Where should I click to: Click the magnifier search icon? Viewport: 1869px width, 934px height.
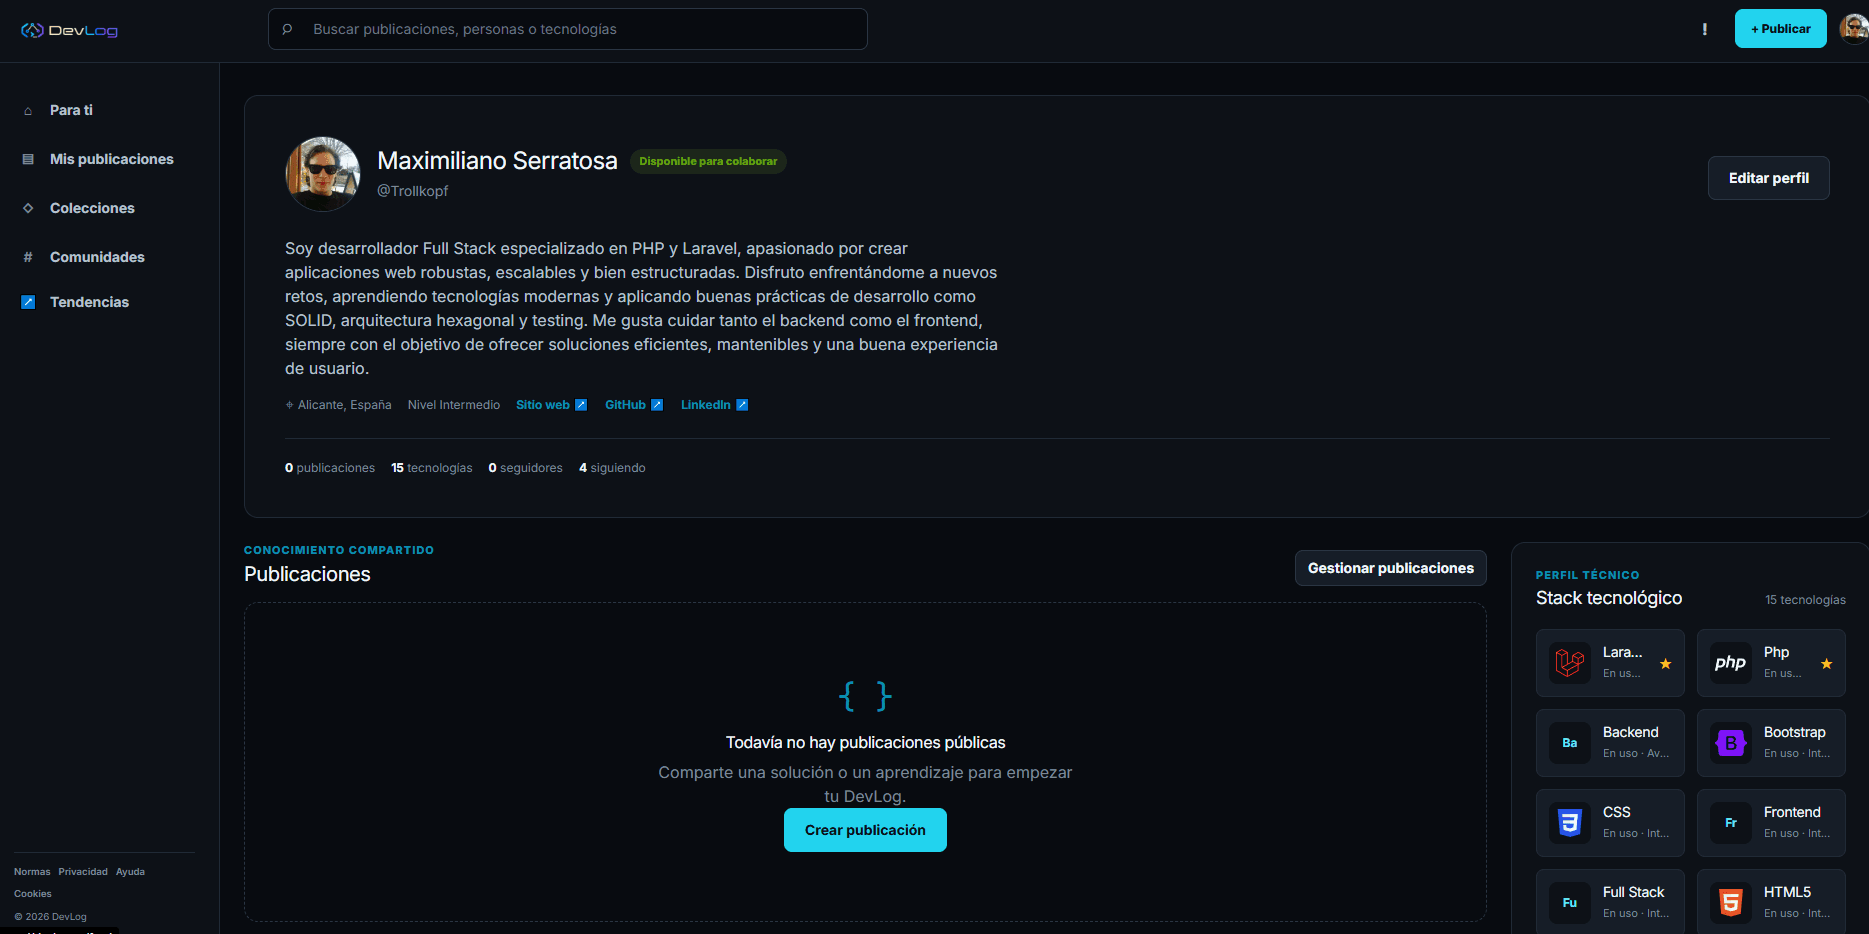(x=287, y=29)
